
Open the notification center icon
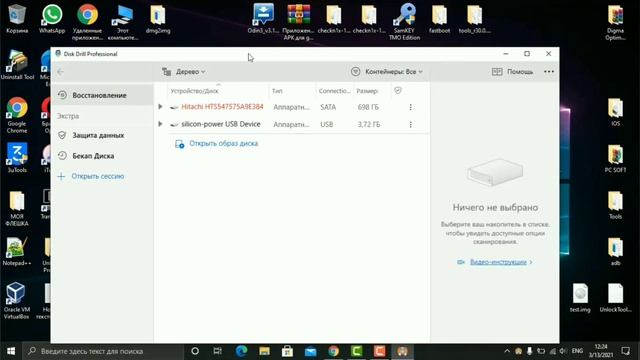[626, 351]
